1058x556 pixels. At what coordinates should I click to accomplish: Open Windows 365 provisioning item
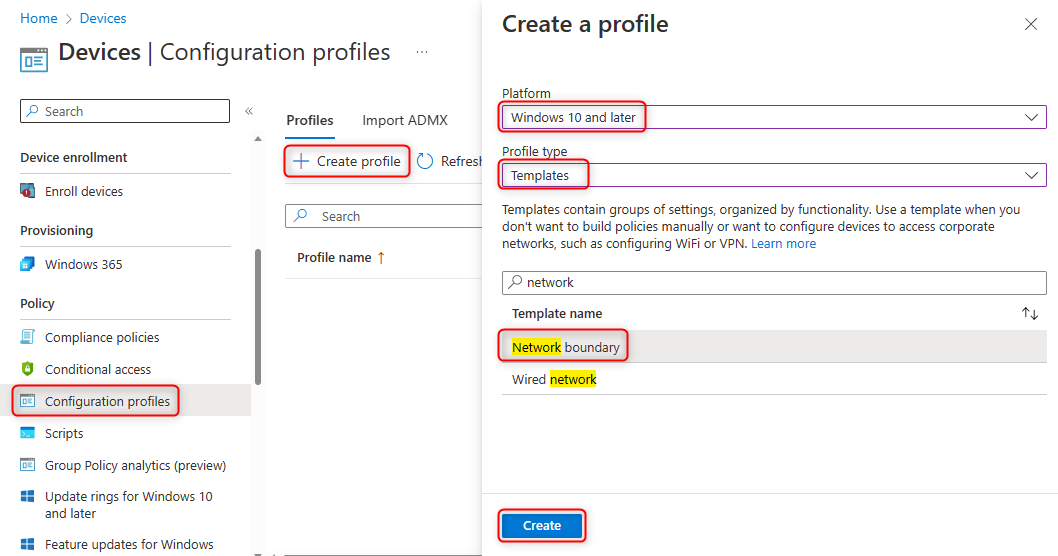84,265
